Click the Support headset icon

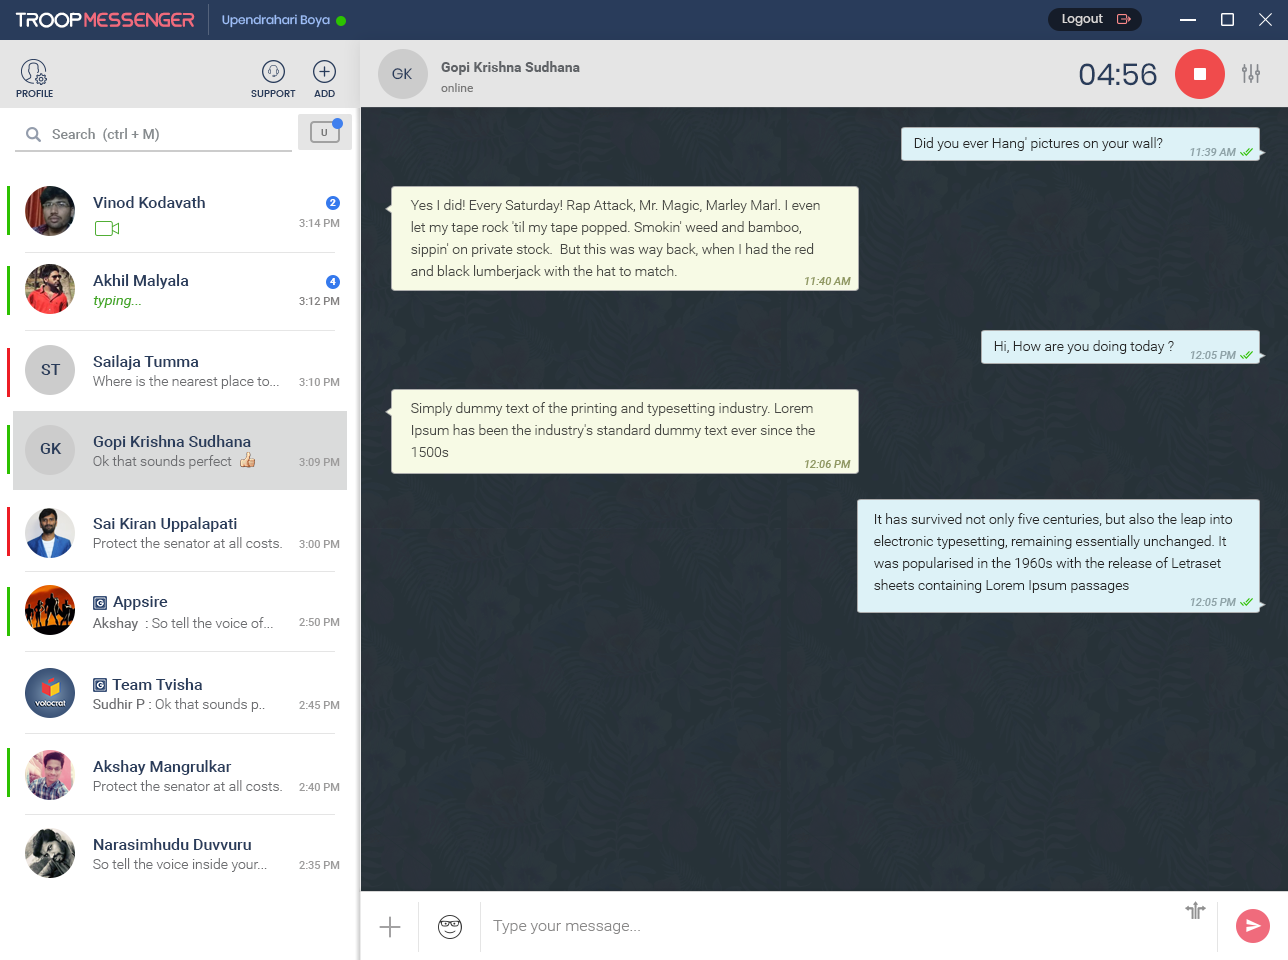pos(273,72)
